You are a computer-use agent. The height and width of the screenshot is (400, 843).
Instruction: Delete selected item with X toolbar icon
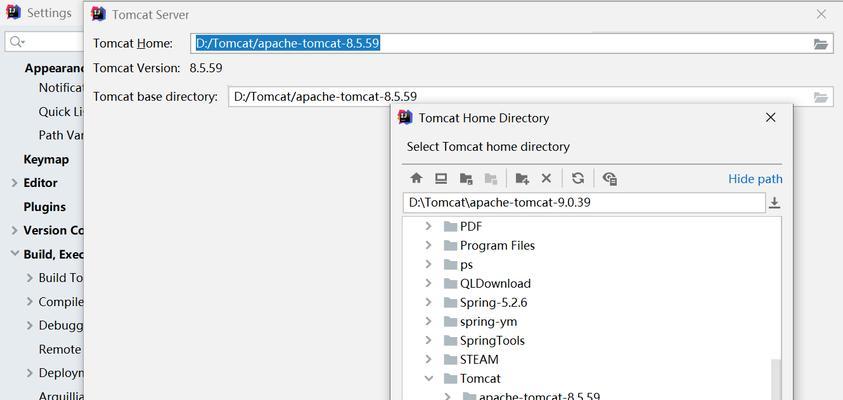(546, 178)
